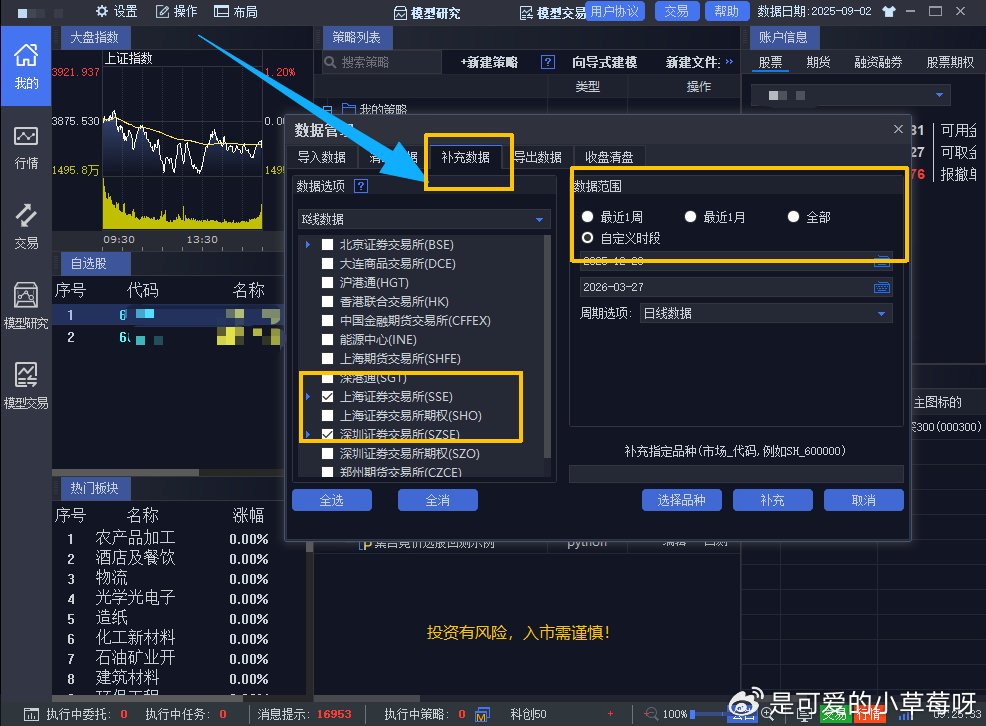Expand the account selector dropdown

(940, 95)
